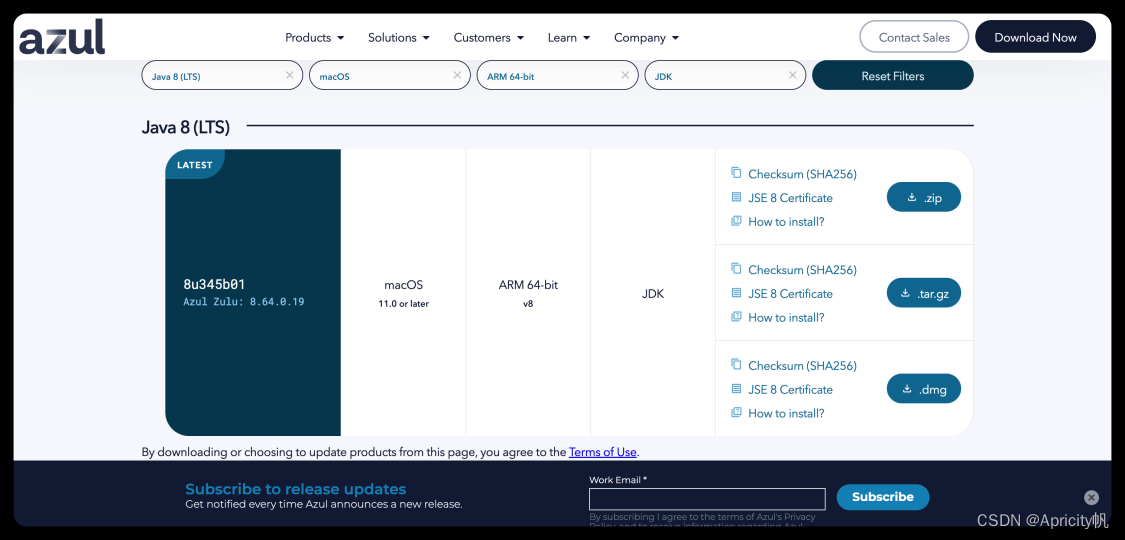The width and height of the screenshot is (1125, 540).
Task: Open the Terms of Use link
Action: point(603,452)
